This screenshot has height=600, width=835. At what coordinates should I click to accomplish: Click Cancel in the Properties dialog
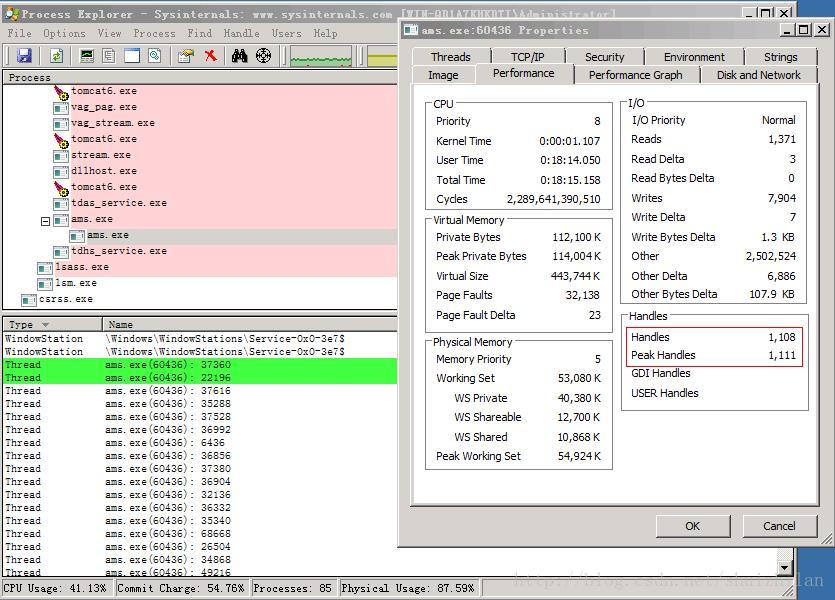(779, 526)
